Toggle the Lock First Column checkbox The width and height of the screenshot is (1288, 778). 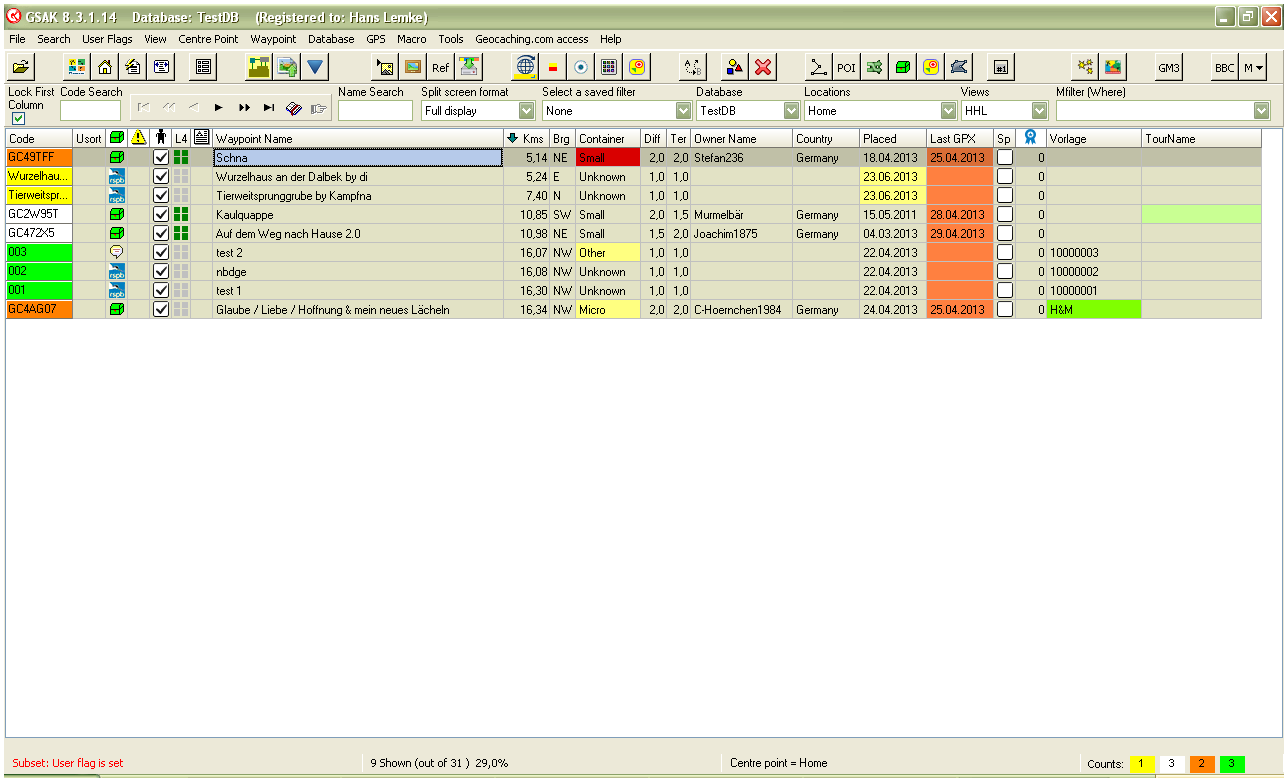(18, 118)
